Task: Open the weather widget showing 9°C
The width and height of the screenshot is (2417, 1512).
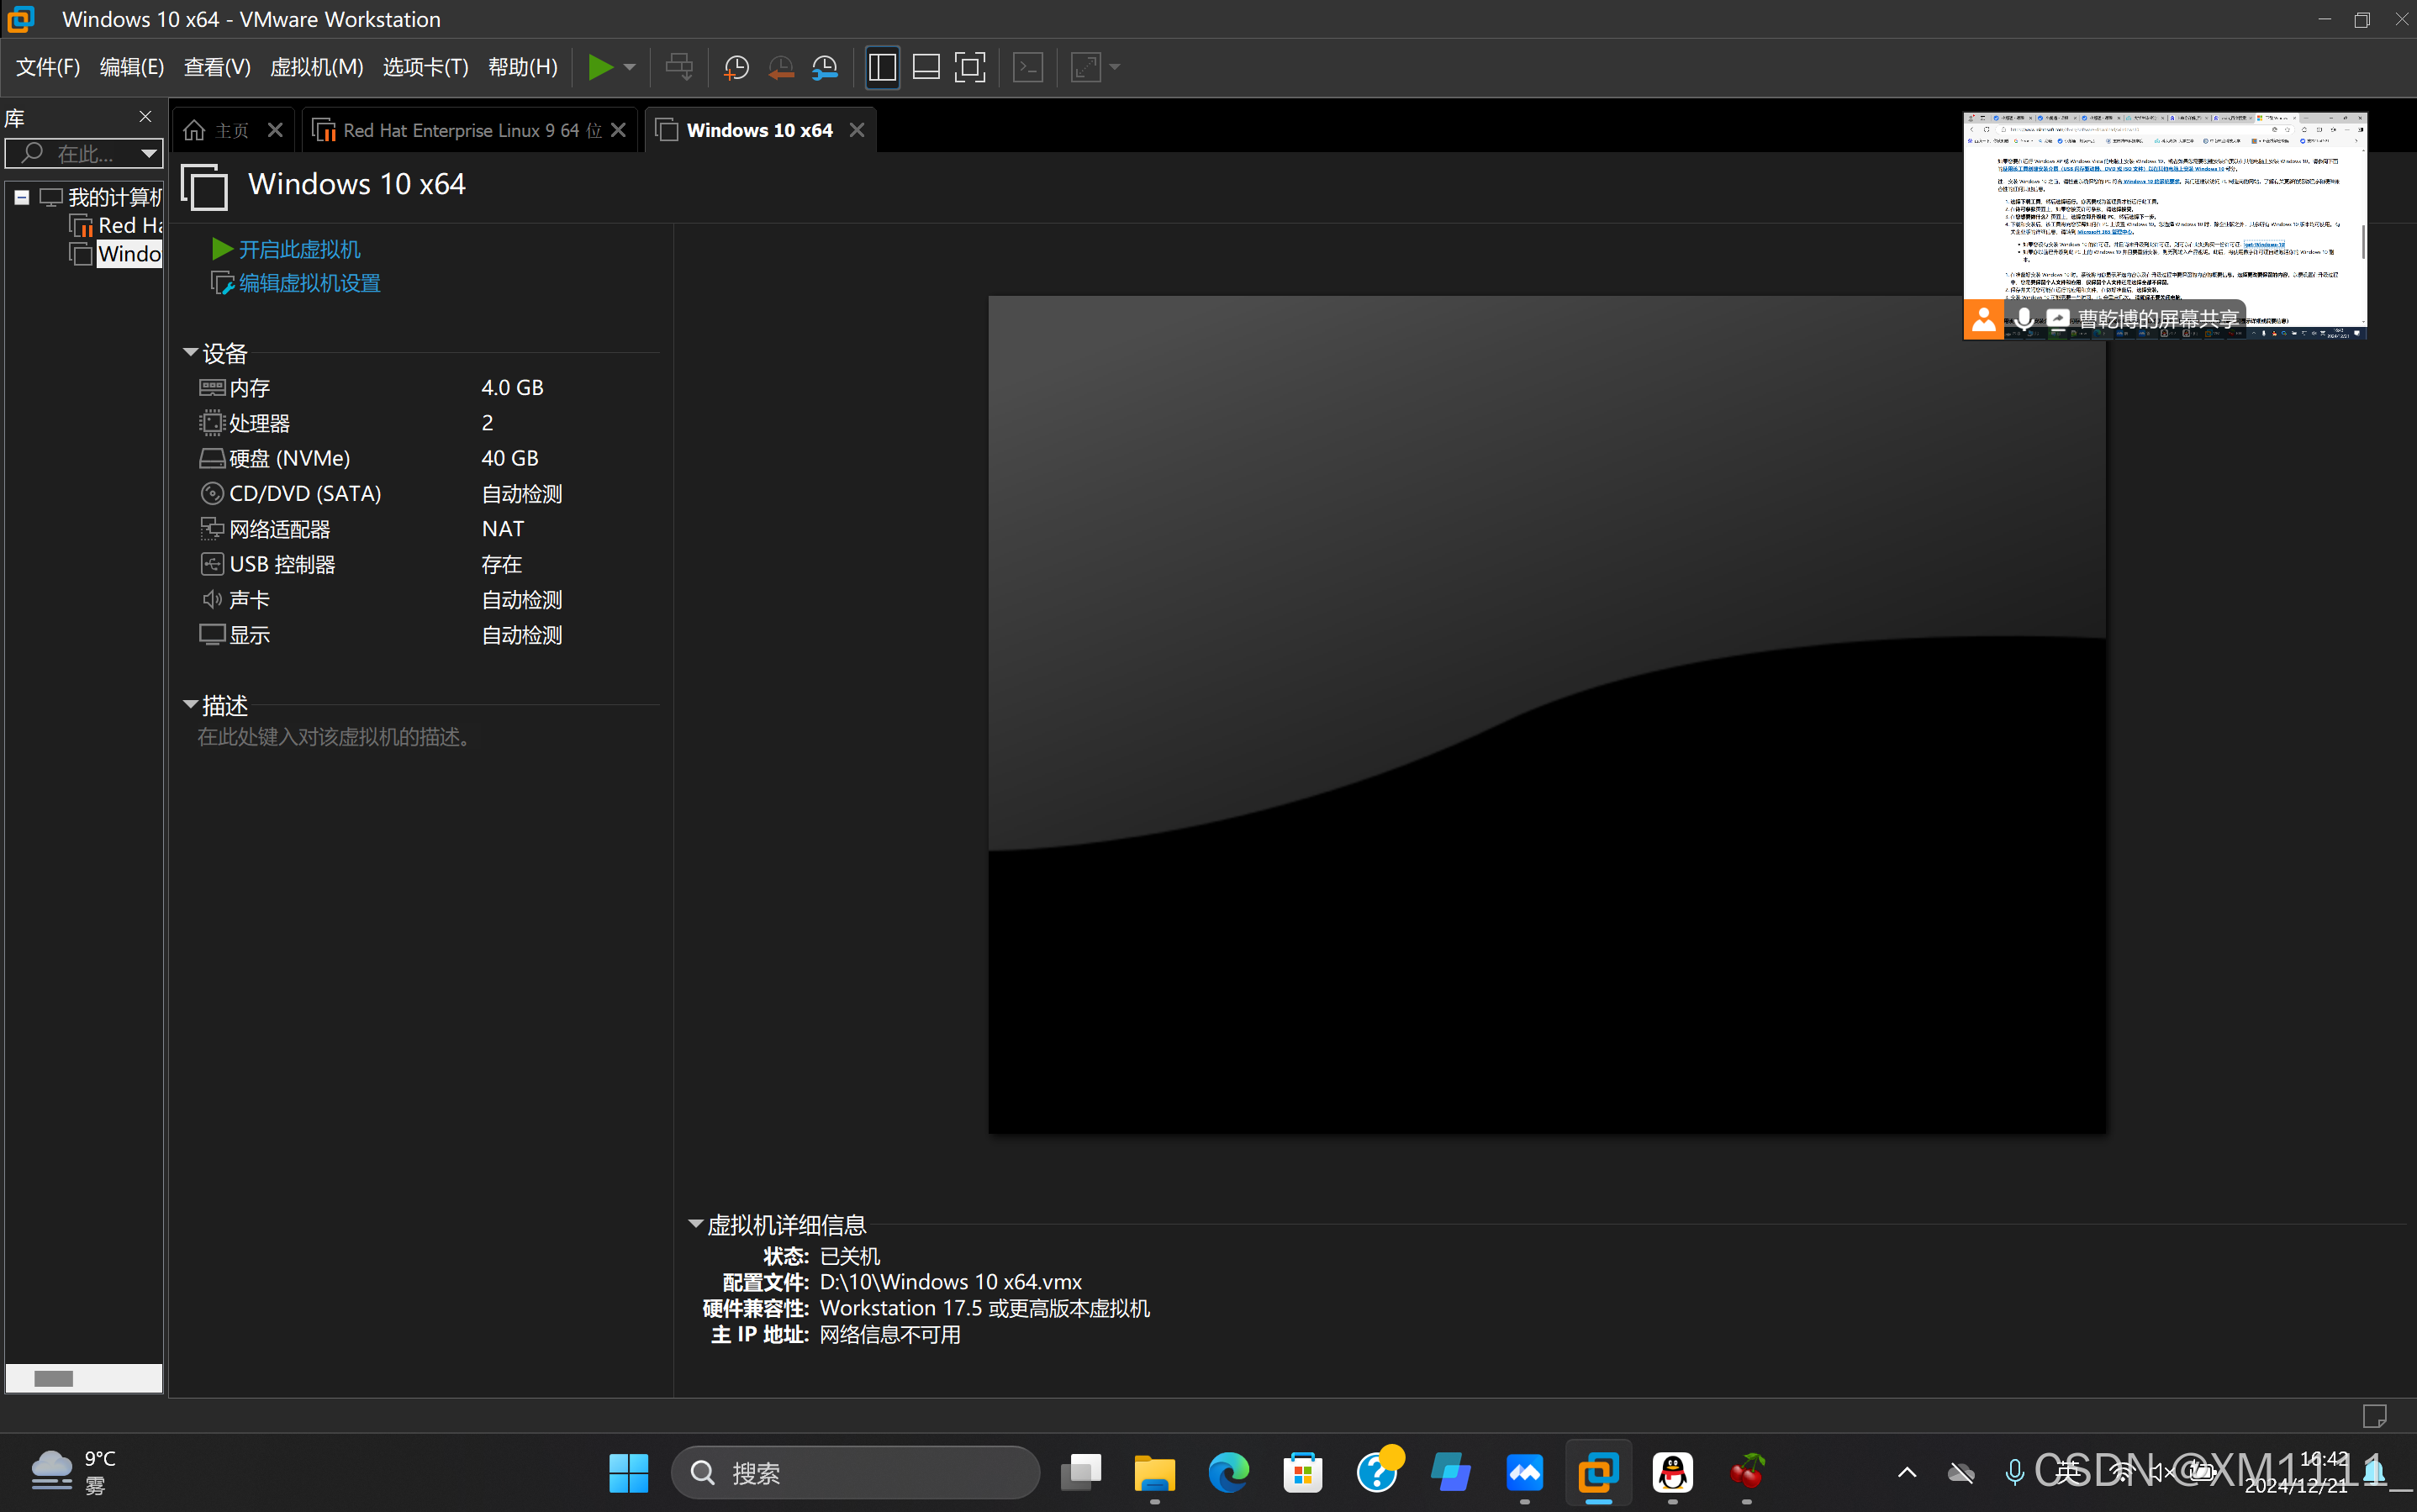Action: (x=74, y=1472)
